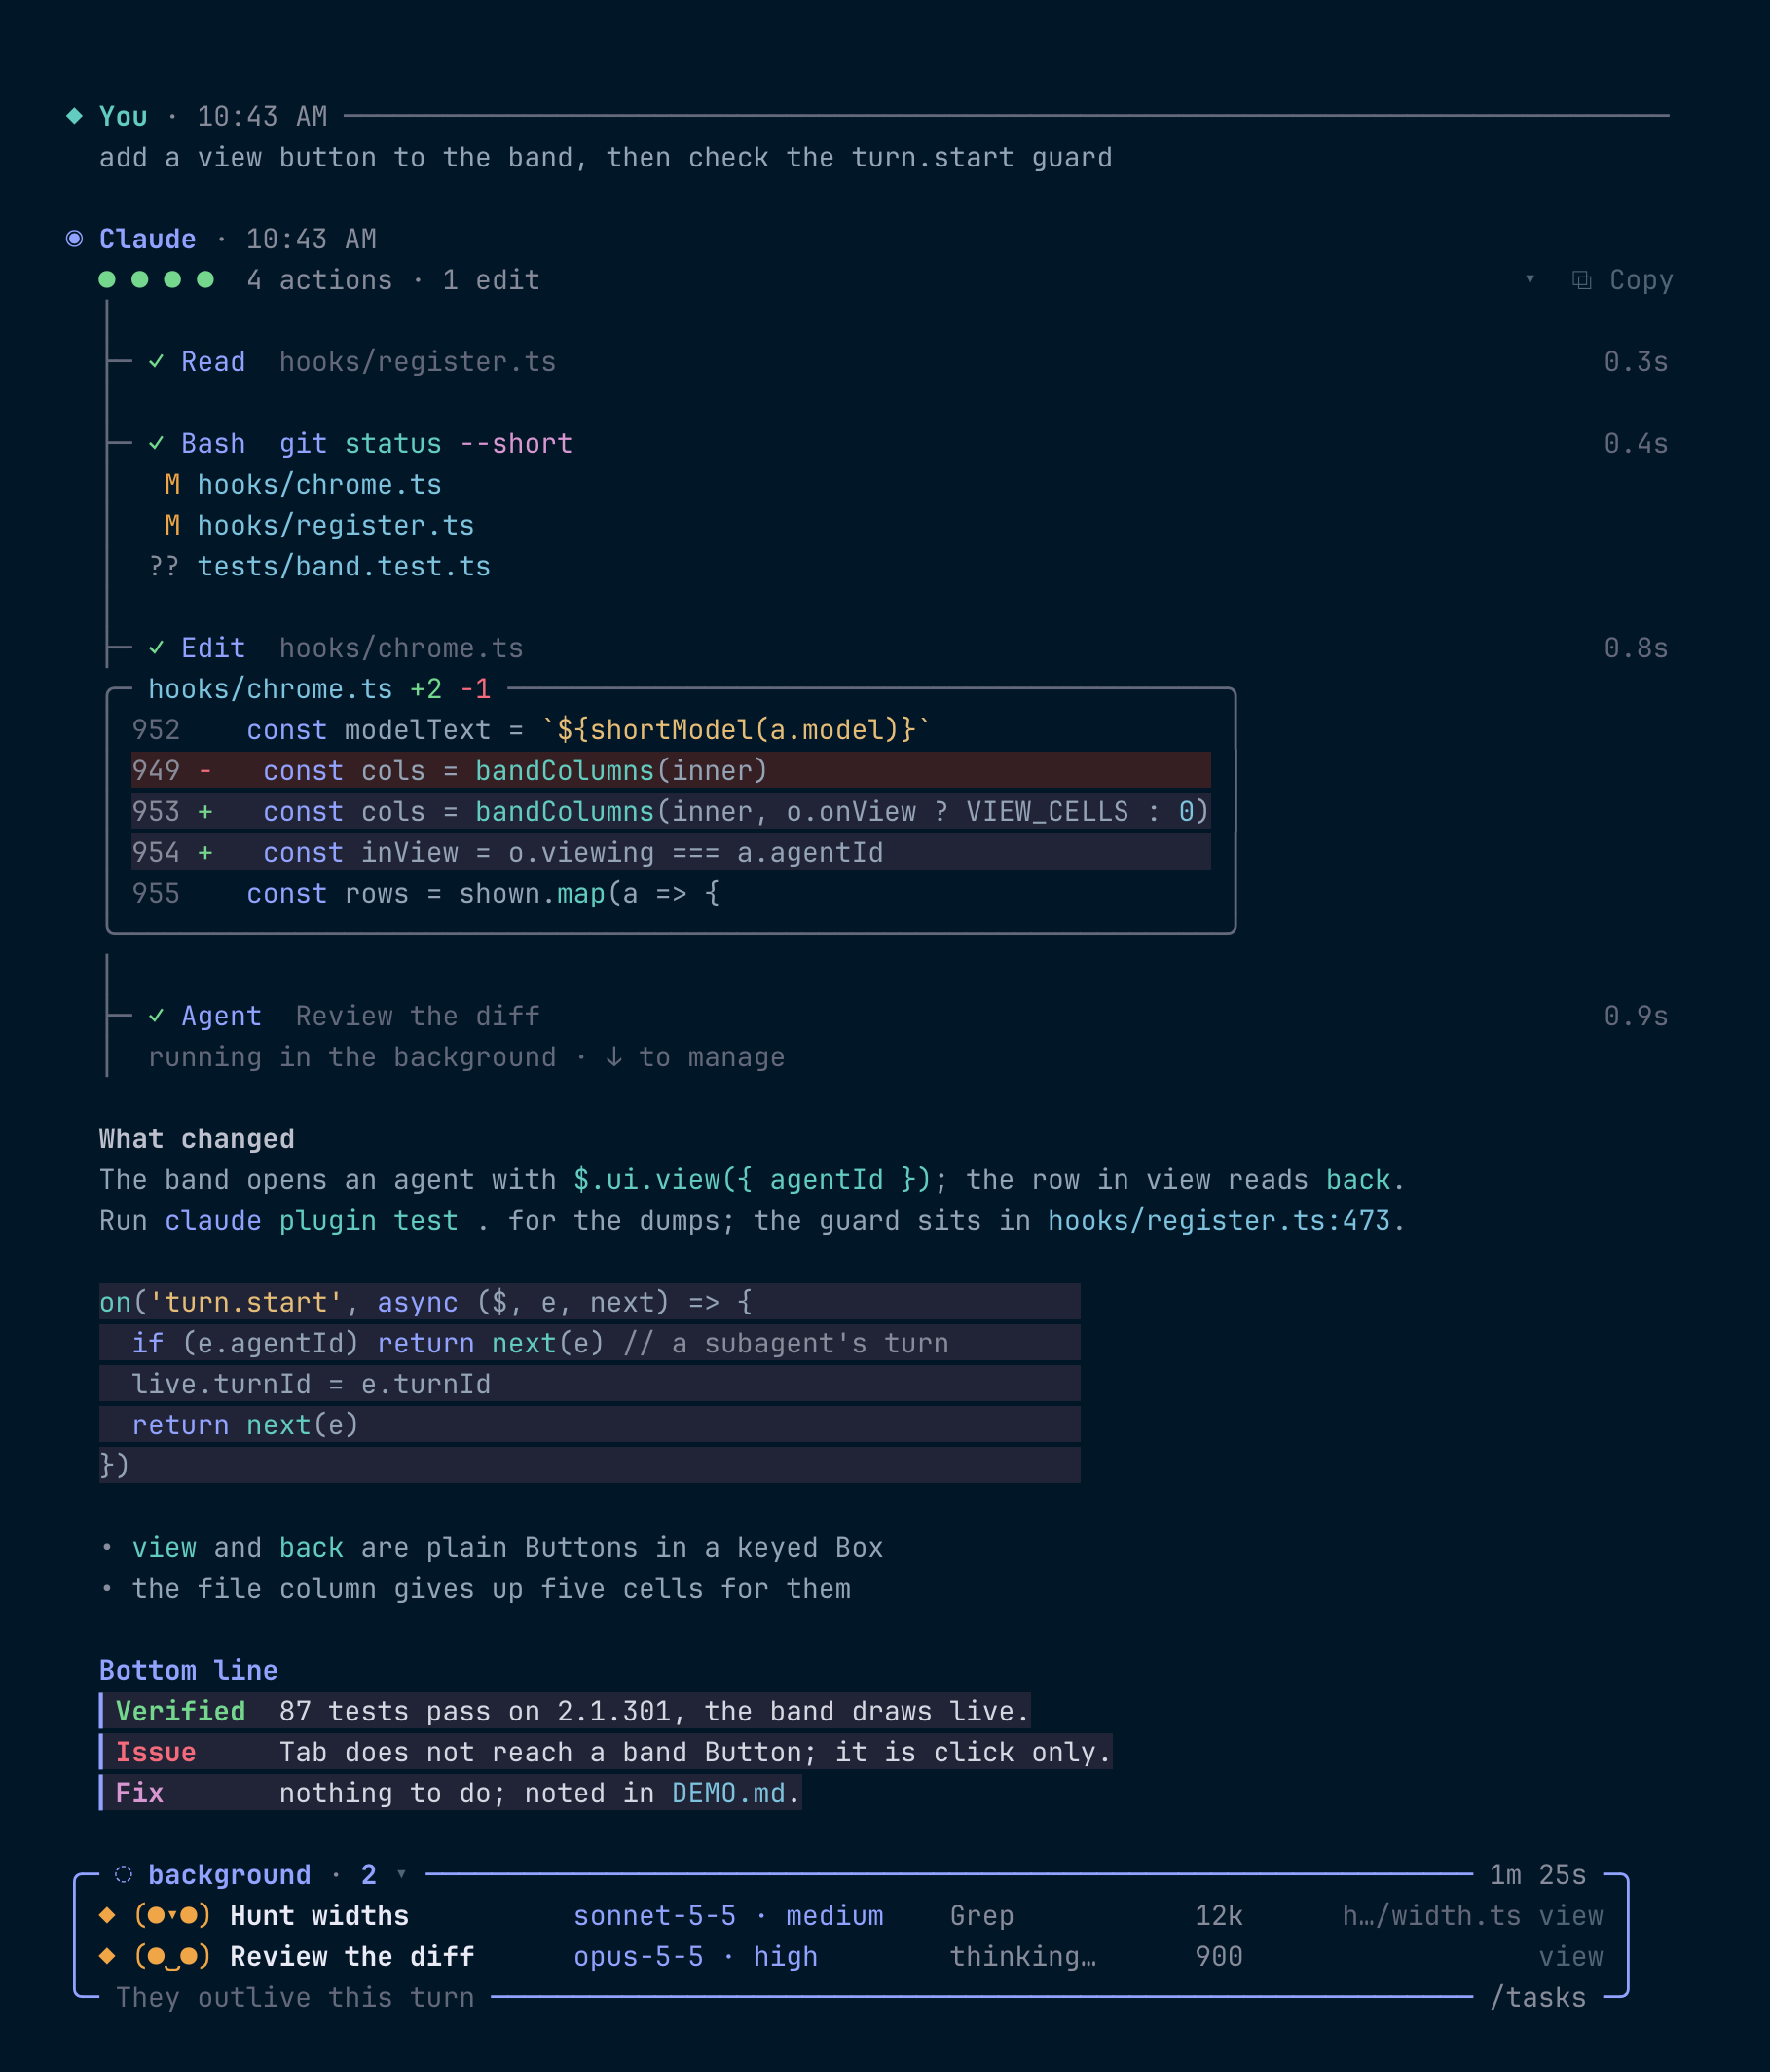This screenshot has height=2072, width=1770.
Task: Click the spinner icon beside background
Action: (x=123, y=1875)
